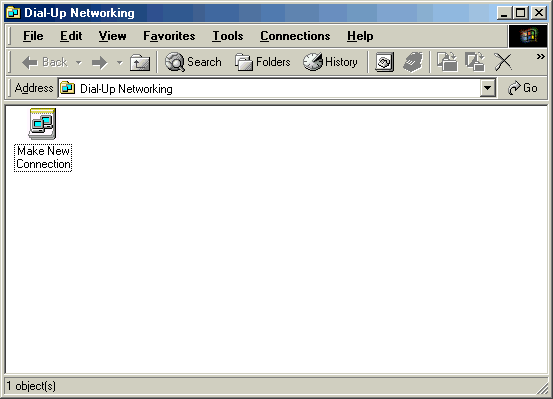Open the Connections menu

click(x=295, y=36)
